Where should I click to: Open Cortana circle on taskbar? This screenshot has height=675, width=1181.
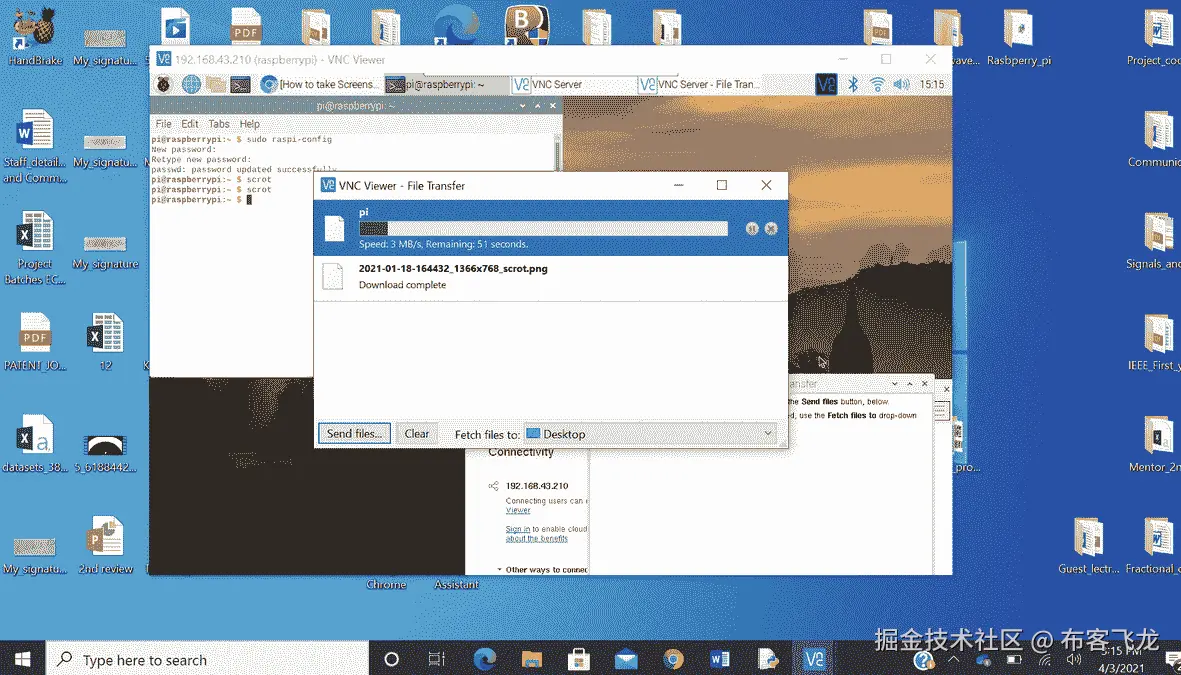(391, 659)
